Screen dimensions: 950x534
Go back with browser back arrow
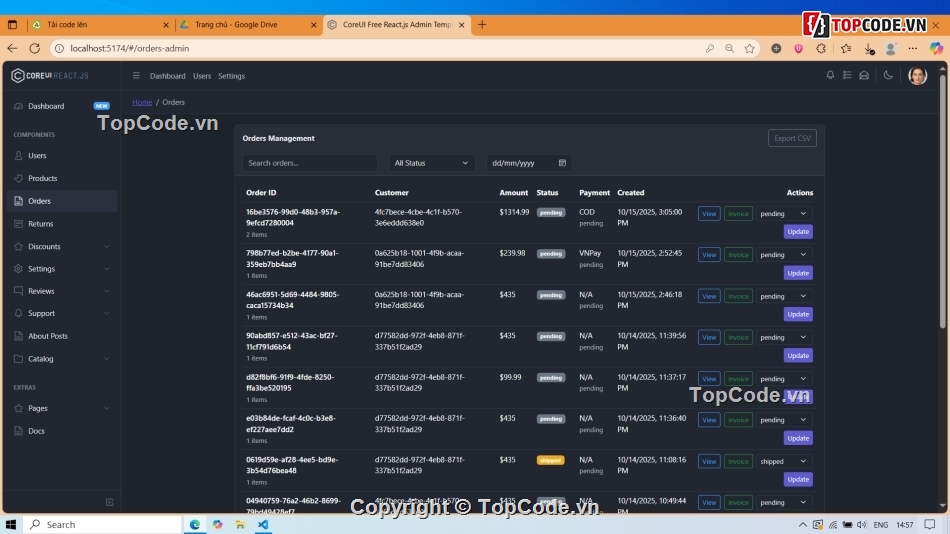[13, 48]
